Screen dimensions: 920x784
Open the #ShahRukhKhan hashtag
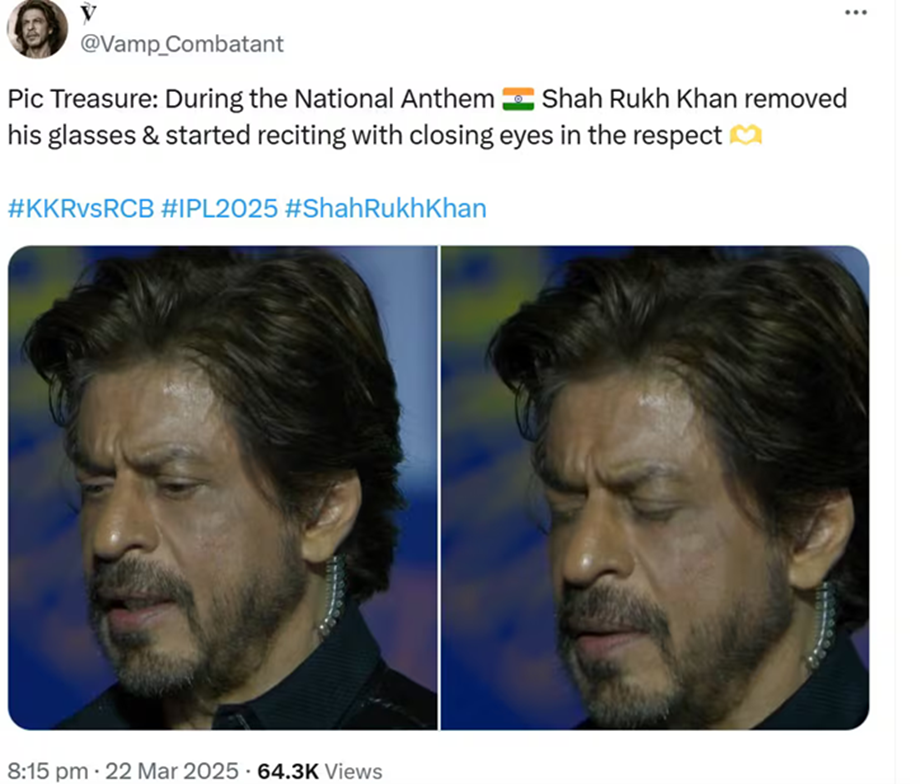point(385,209)
